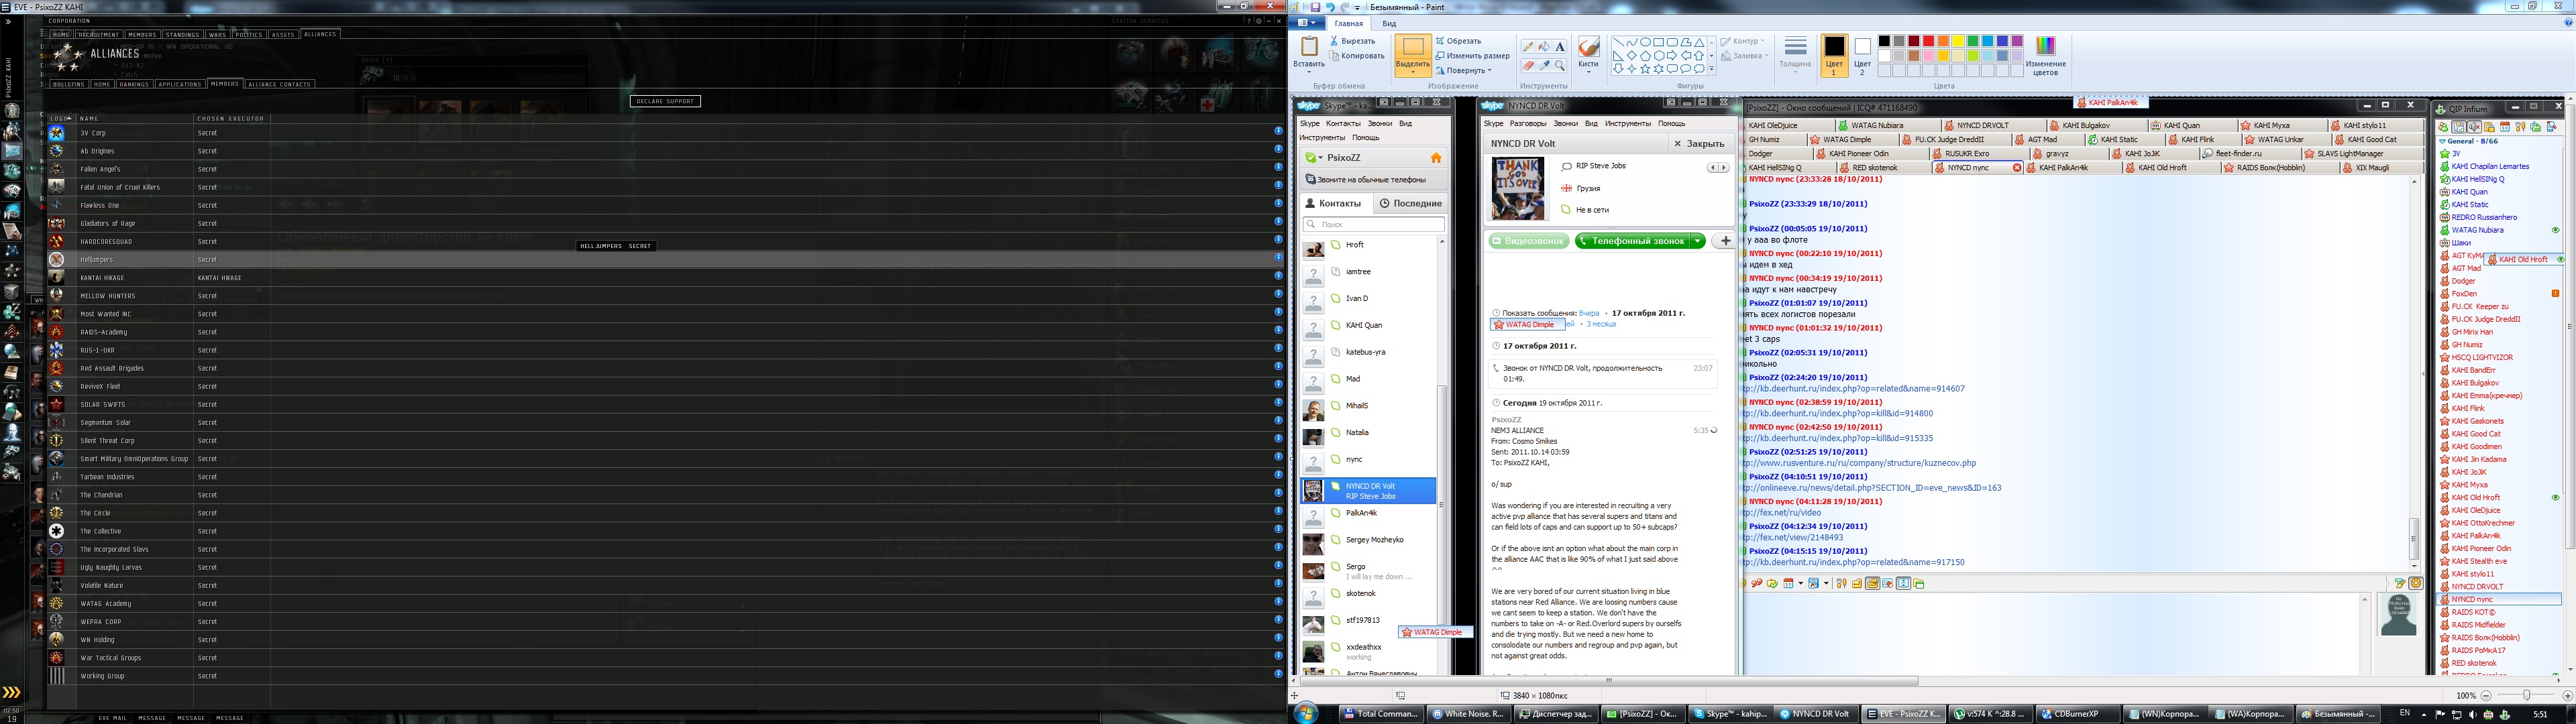Click the Declare Support button

tap(665, 101)
